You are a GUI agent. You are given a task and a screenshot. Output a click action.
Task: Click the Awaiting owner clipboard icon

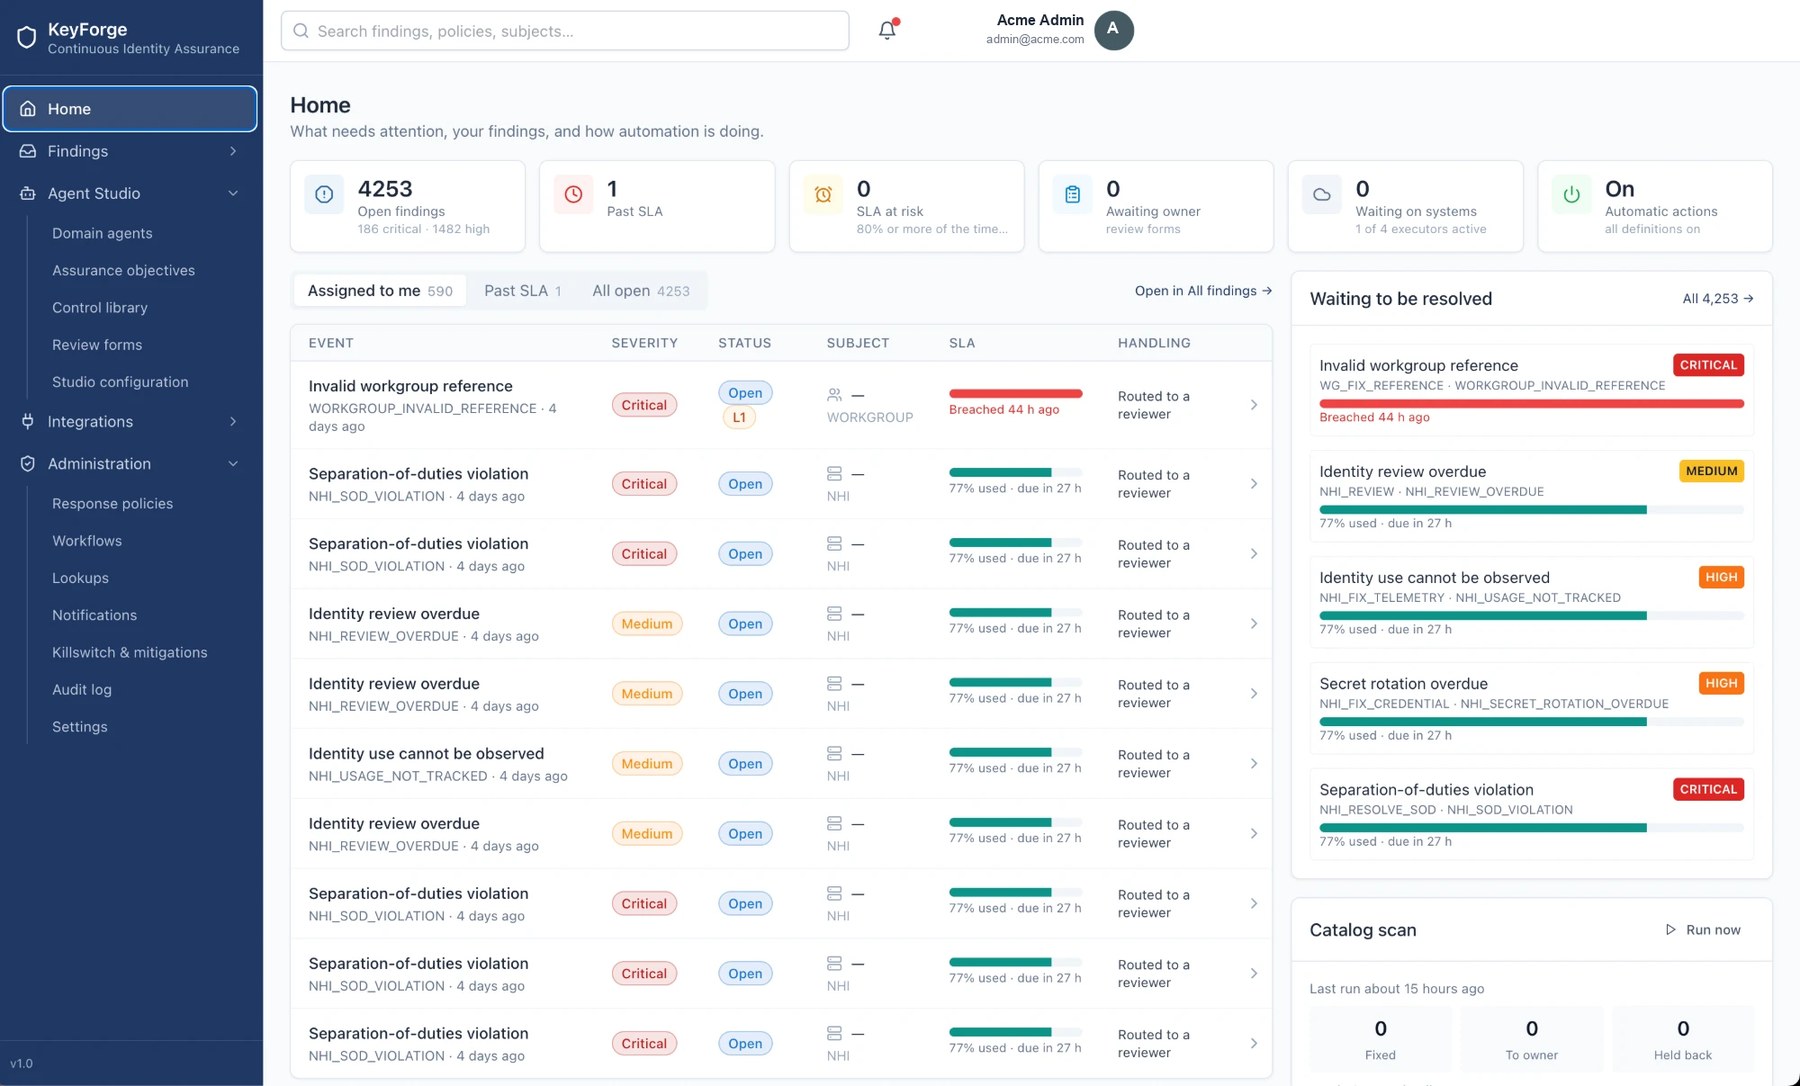pos(1072,195)
